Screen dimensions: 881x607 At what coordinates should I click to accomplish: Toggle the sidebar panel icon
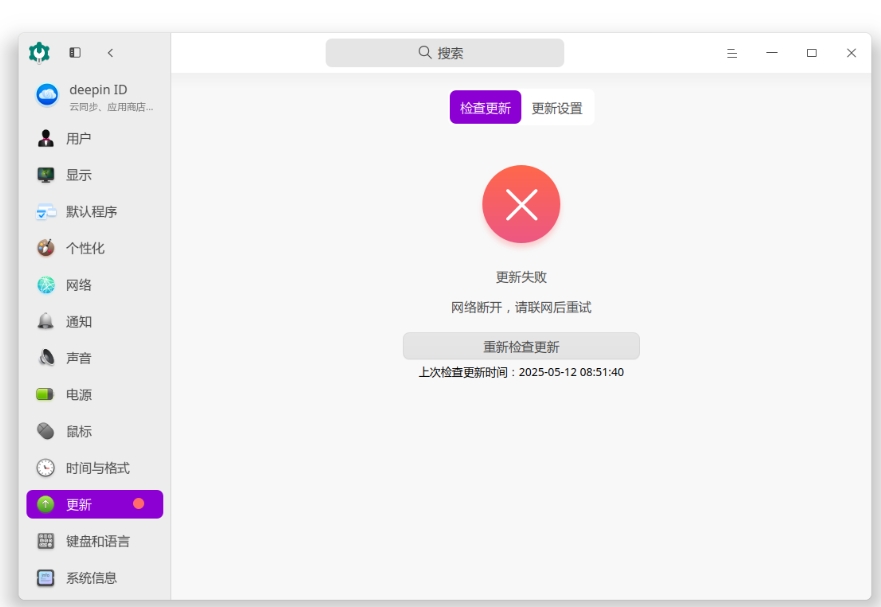[75, 53]
